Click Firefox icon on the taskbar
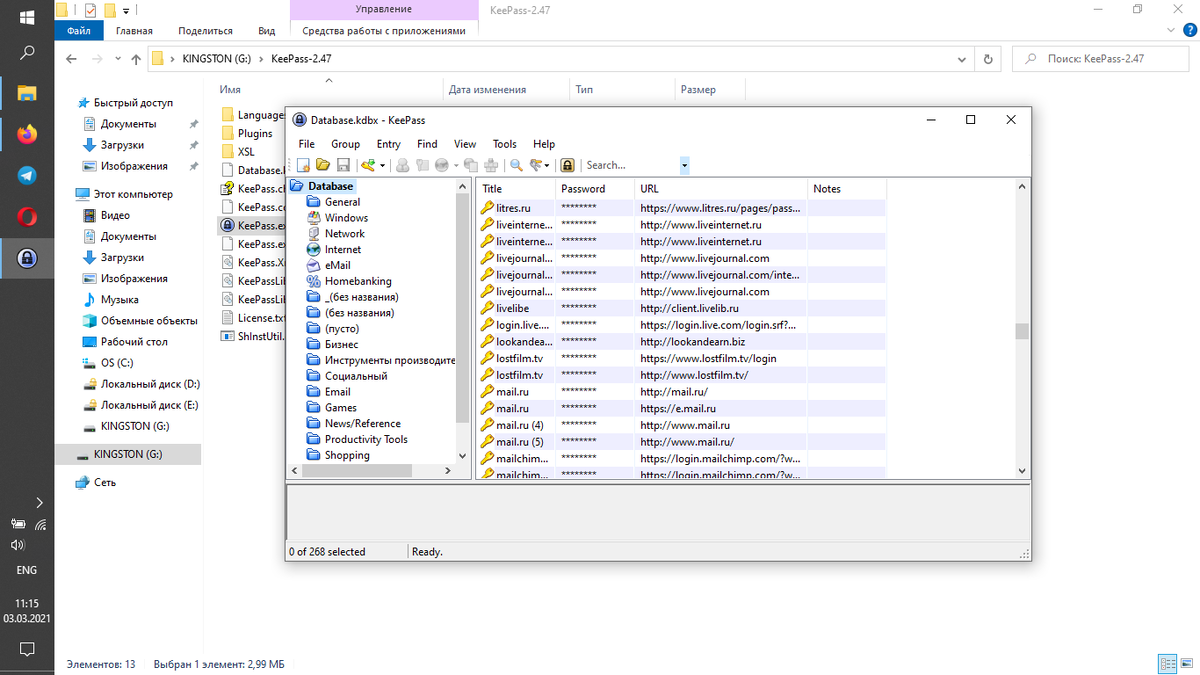 tap(28, 134)
